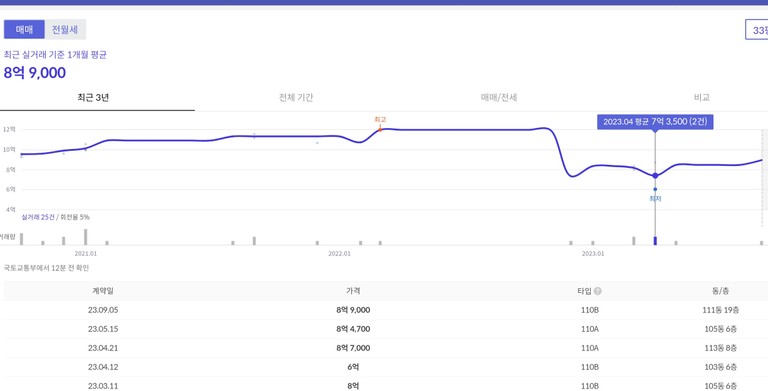Click the 6억 transaction on 23.04.12
Image resolution: width=768 pixels, height=391 pixels.
pos(353,367)
